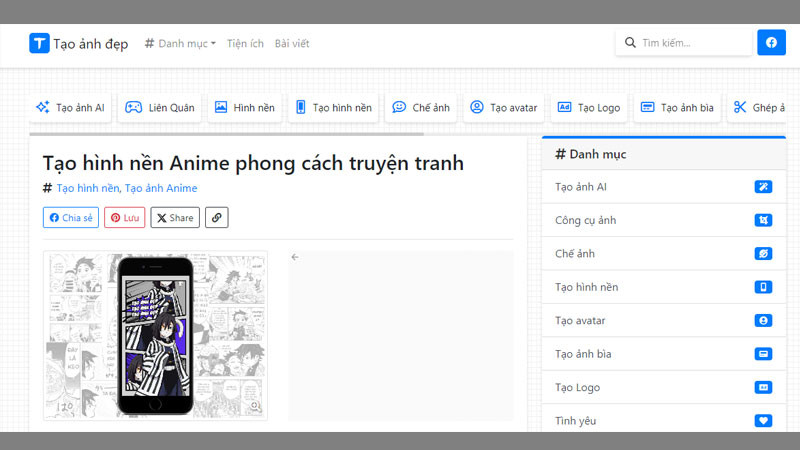Open Công cụ ảnh in the sidebar list
Viewport: 800px width, 450px height.
tap(664, 220)
